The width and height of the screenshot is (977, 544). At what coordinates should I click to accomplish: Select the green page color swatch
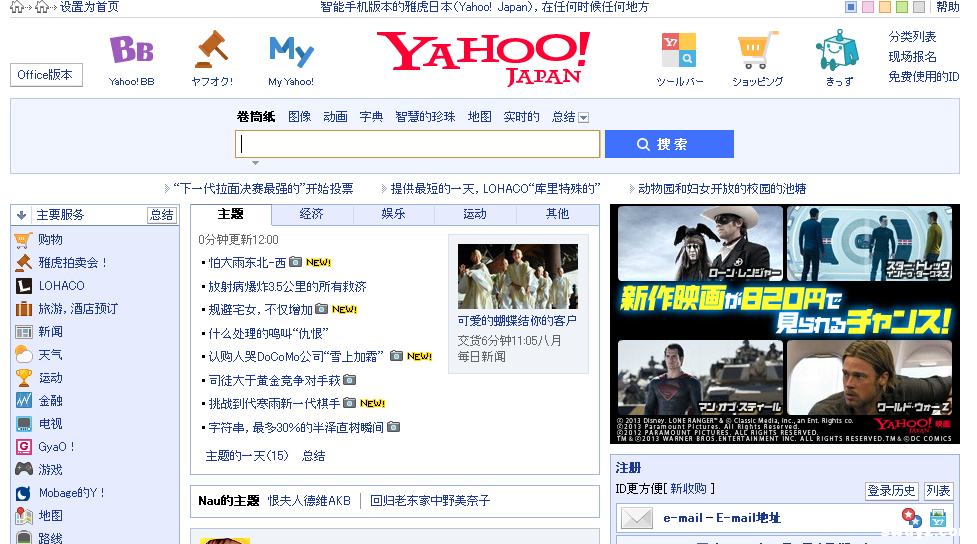click(x=902, y=7)
